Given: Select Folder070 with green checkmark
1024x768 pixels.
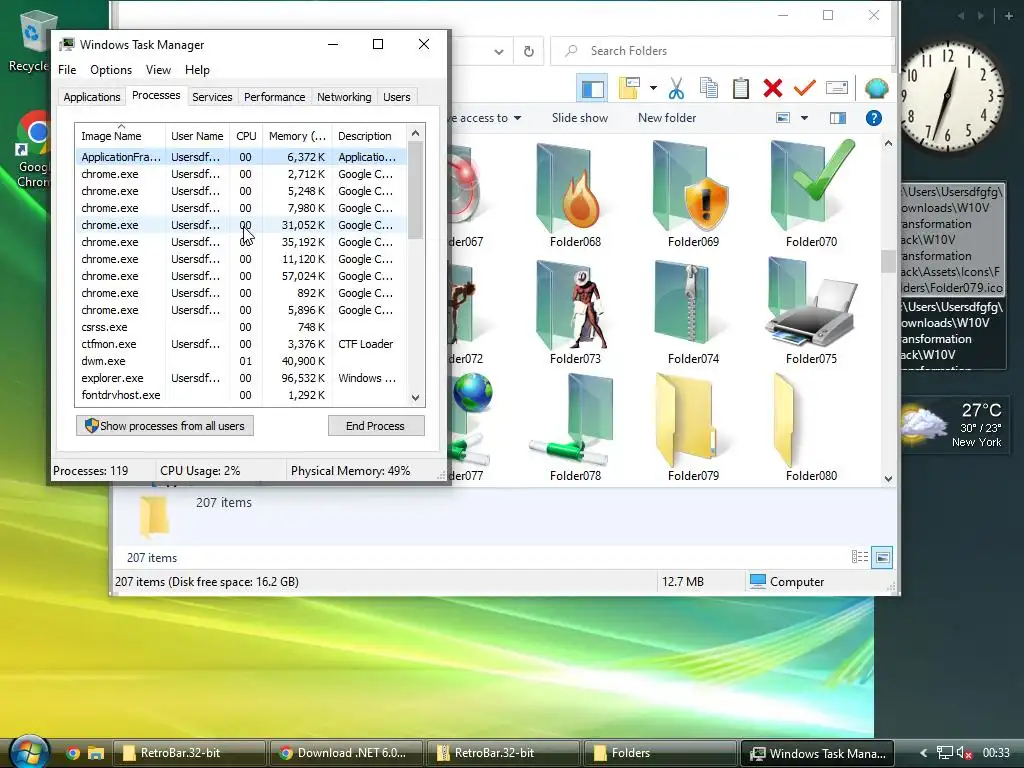Looking at the screenshot, I should [x=811, y=195].
